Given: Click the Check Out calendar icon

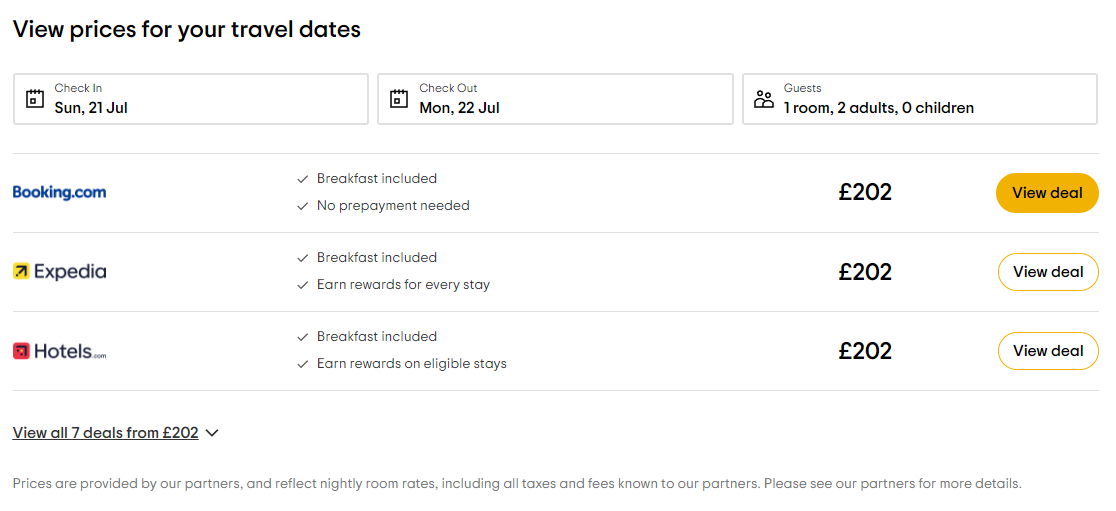Looking at the screenshot, I should [x=399, y=99].
